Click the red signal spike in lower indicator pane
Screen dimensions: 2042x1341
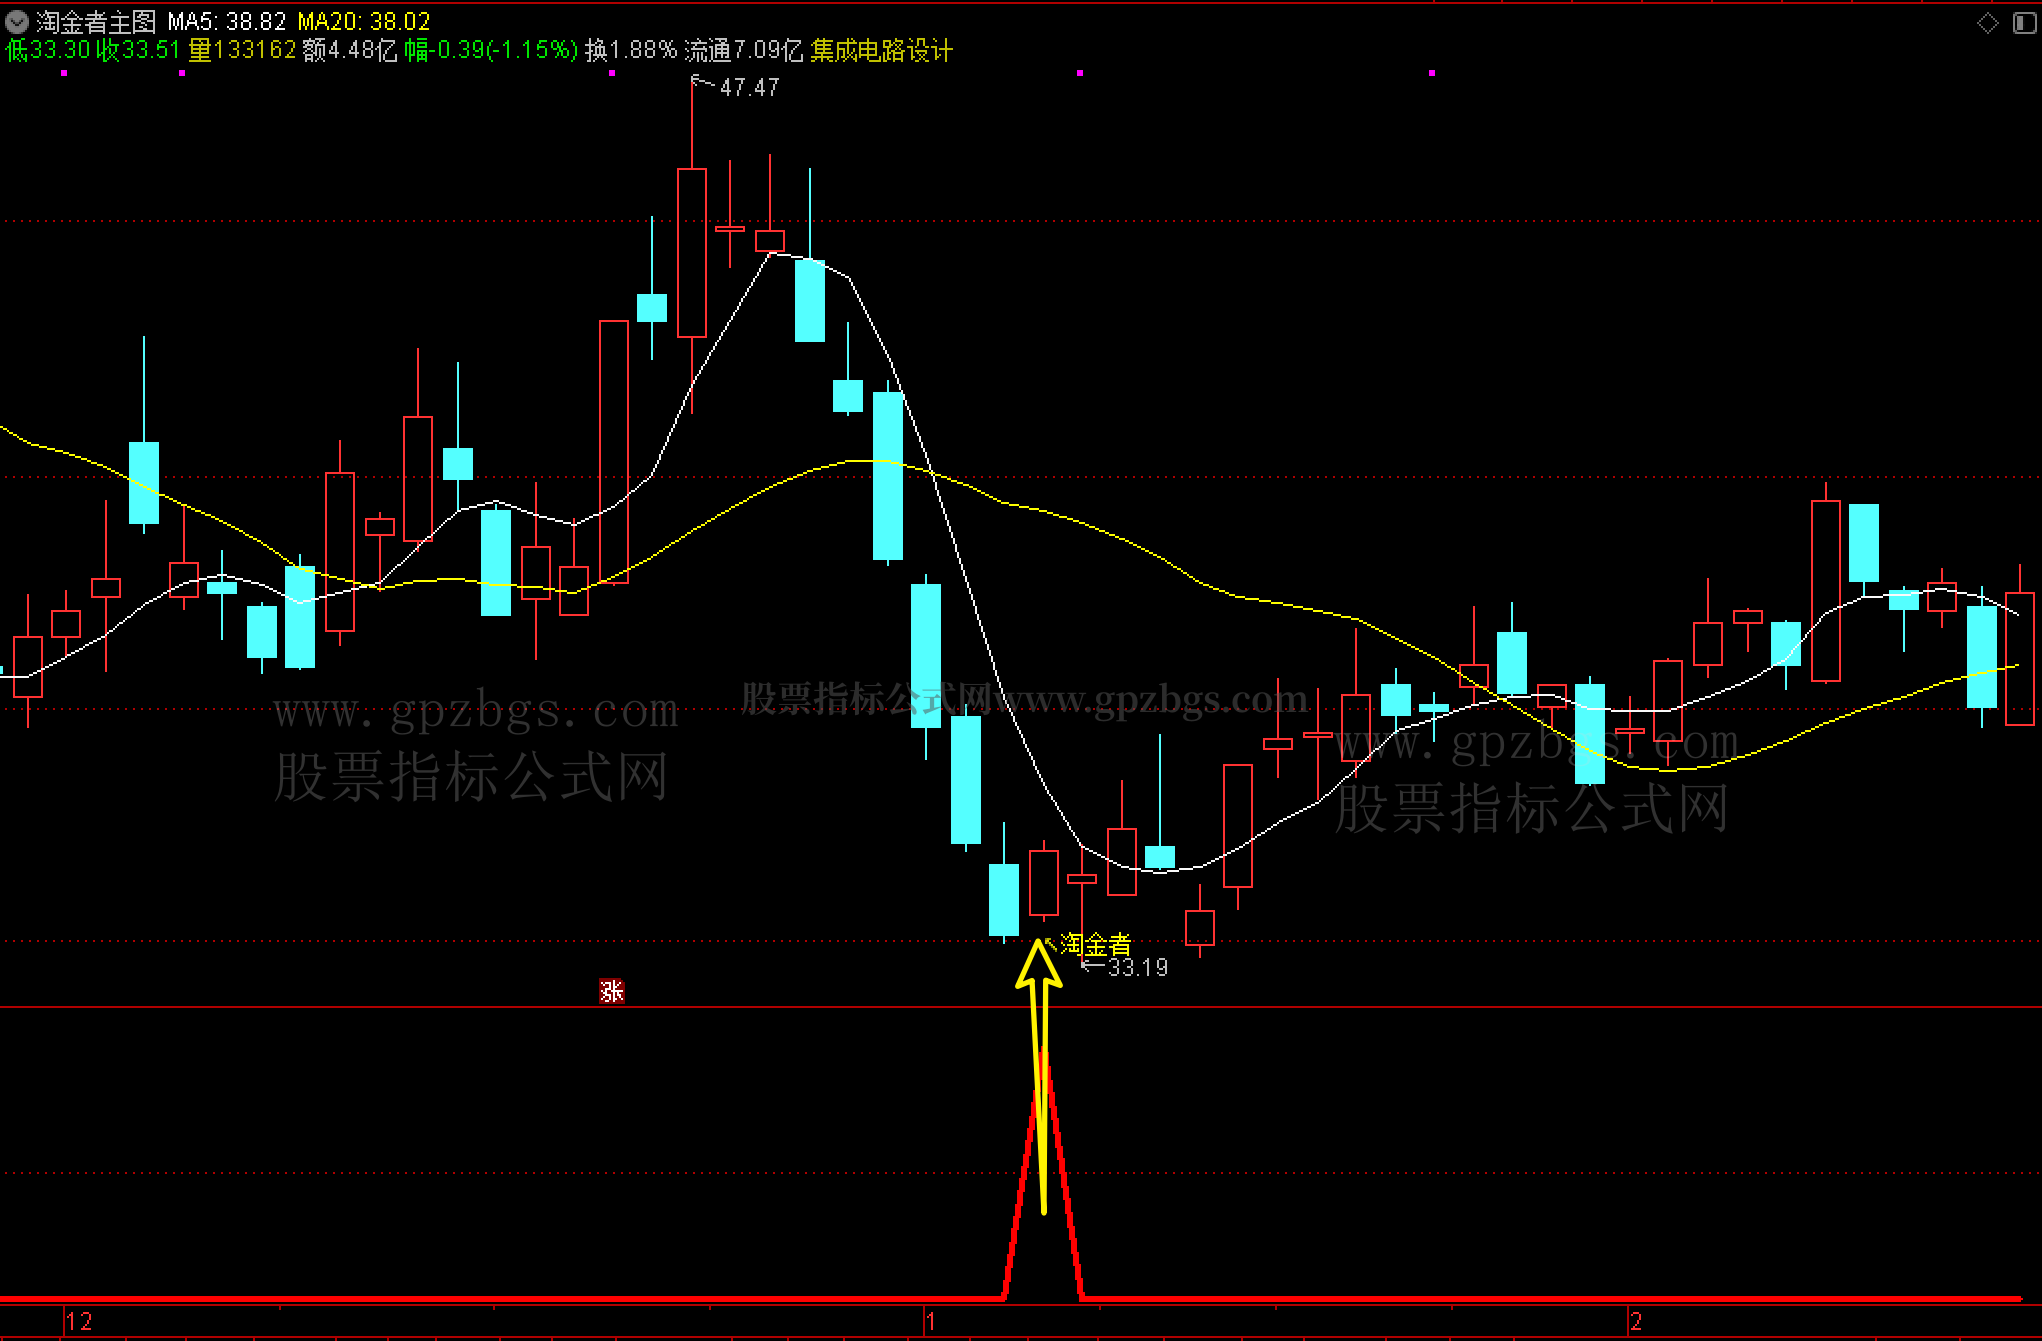click(x=1043, y=1175)
